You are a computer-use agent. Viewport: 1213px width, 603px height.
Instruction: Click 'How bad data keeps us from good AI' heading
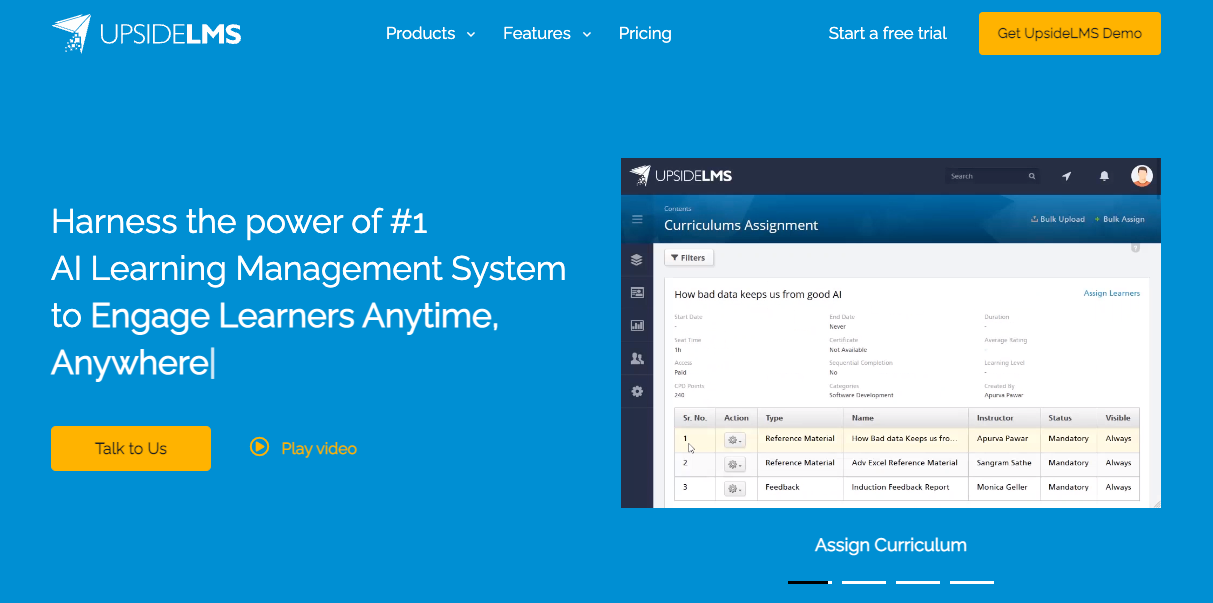coord(758,295)
